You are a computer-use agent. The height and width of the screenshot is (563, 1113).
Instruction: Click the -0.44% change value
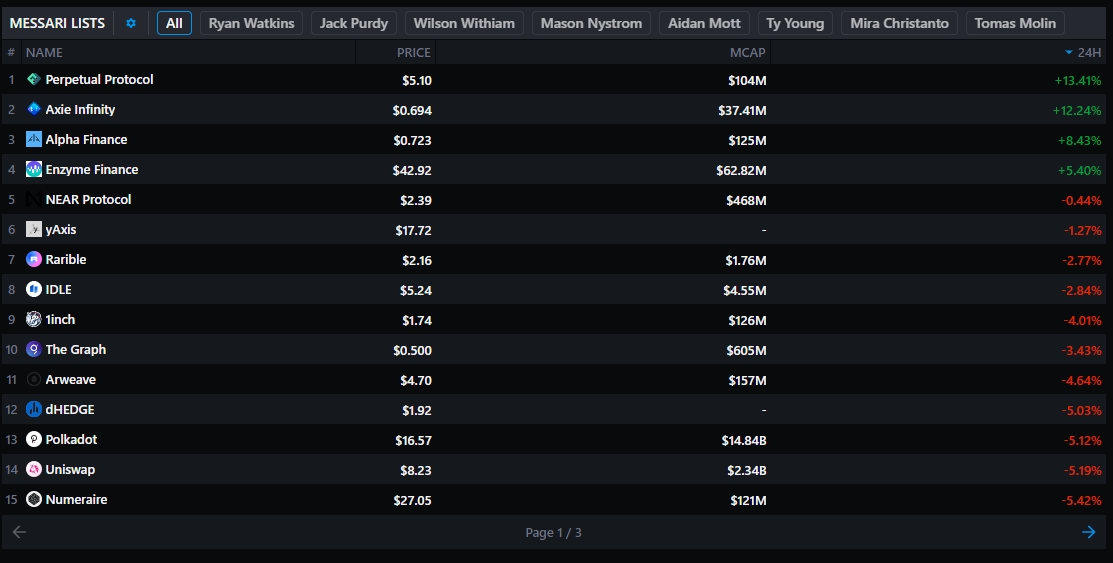pos(1081,200)
